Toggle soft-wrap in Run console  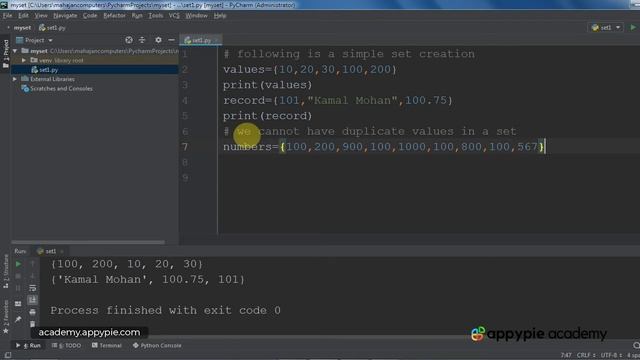pyautogui.click(x=33, y=288)
